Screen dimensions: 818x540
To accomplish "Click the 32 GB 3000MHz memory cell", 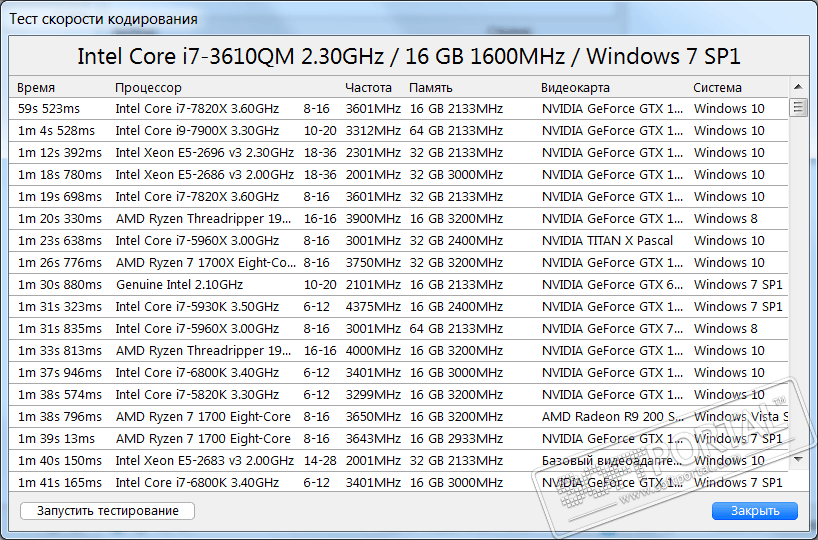I will [x=456, y=174].
